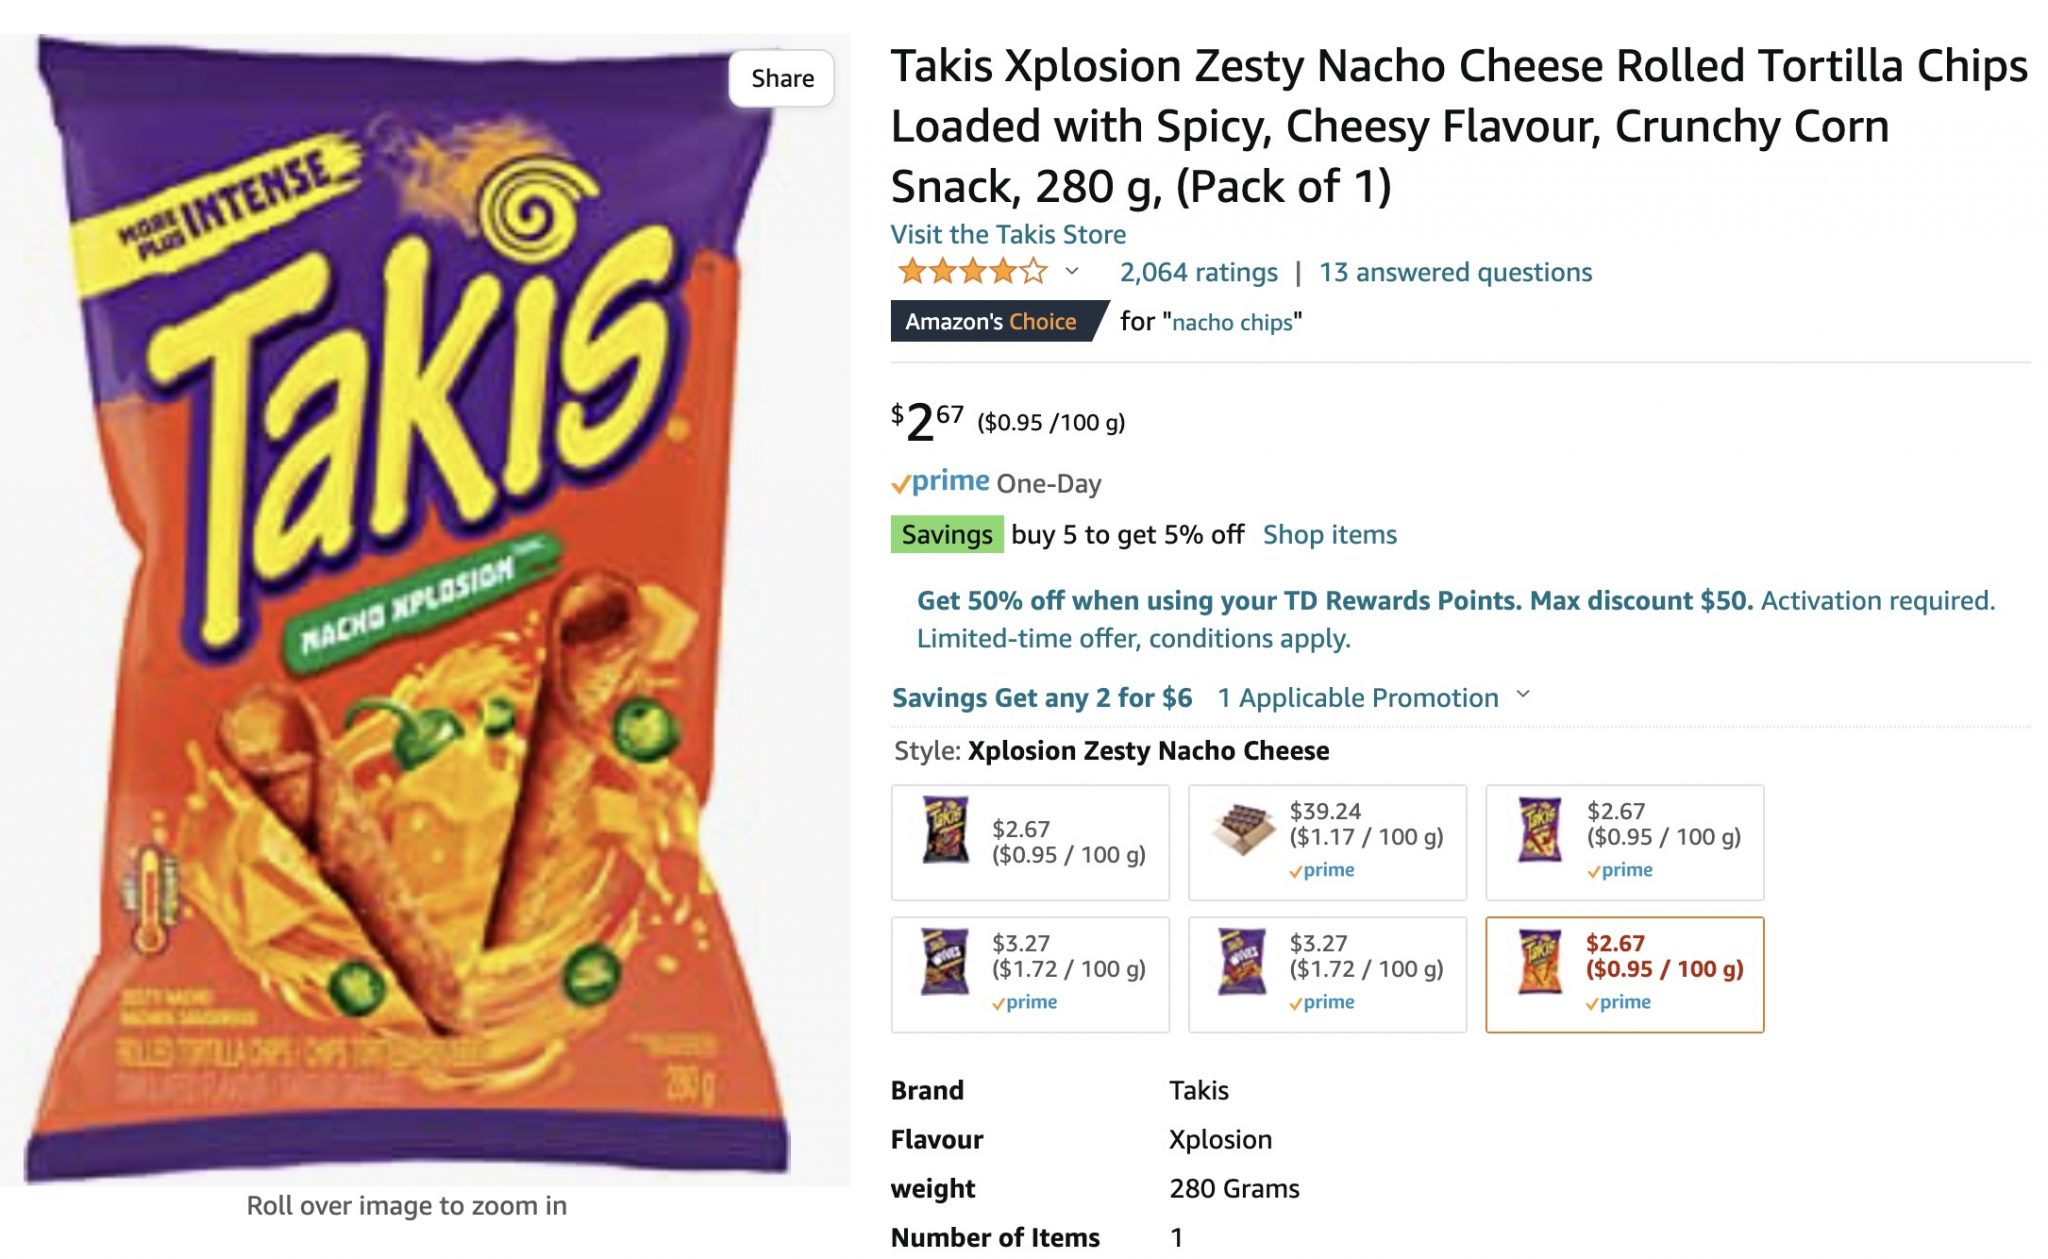The image size is (2048, 1259).
Task: Open the 2,064 ratings link
Action: pos(1196,272)
